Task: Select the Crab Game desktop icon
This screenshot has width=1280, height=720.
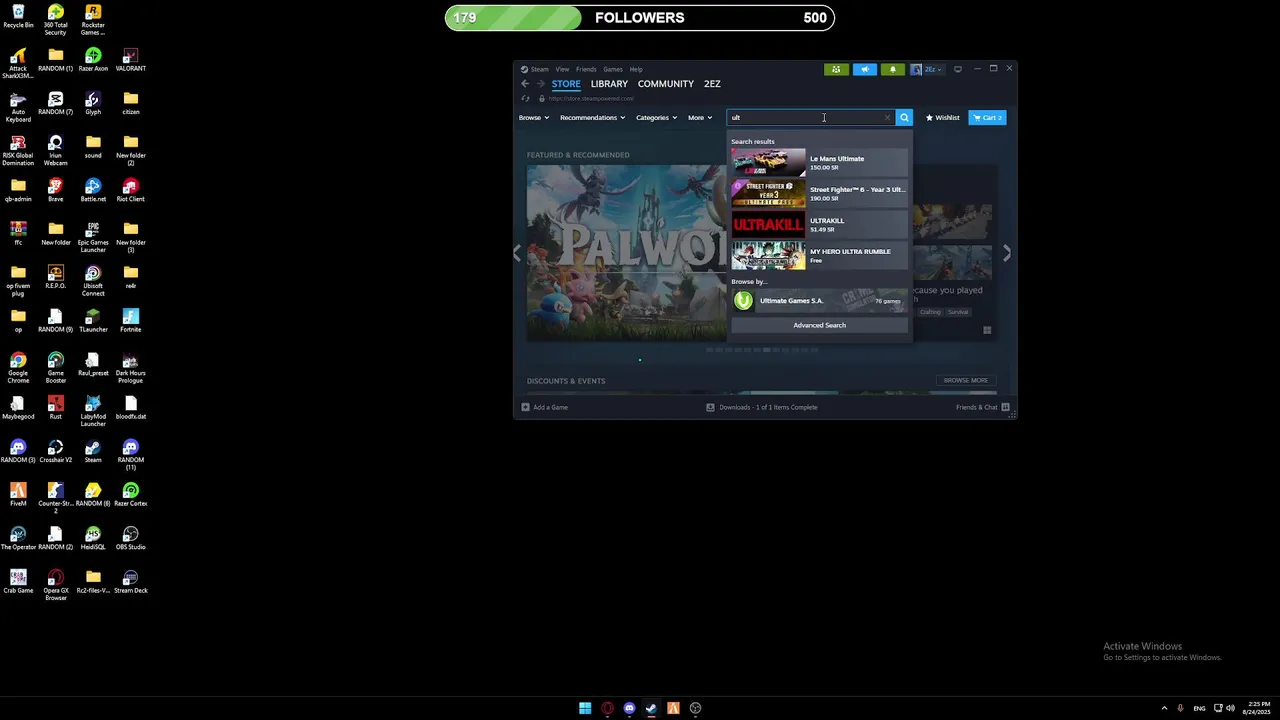Action: 18,581
